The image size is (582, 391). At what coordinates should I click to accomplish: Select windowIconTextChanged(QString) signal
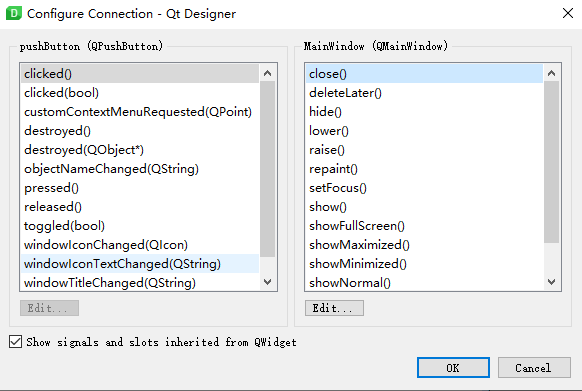140,264
